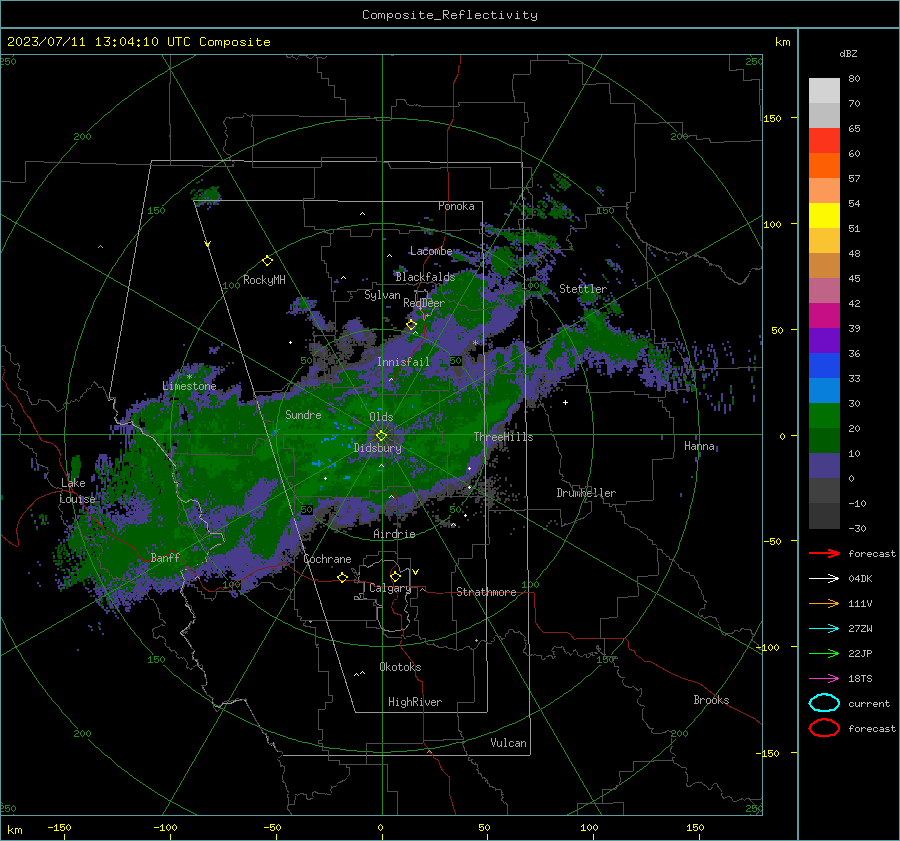The width and height of the screenshot is (900, 841).
Task: Click the magenta 18TS arrow icon
Action: pos(824,679)
